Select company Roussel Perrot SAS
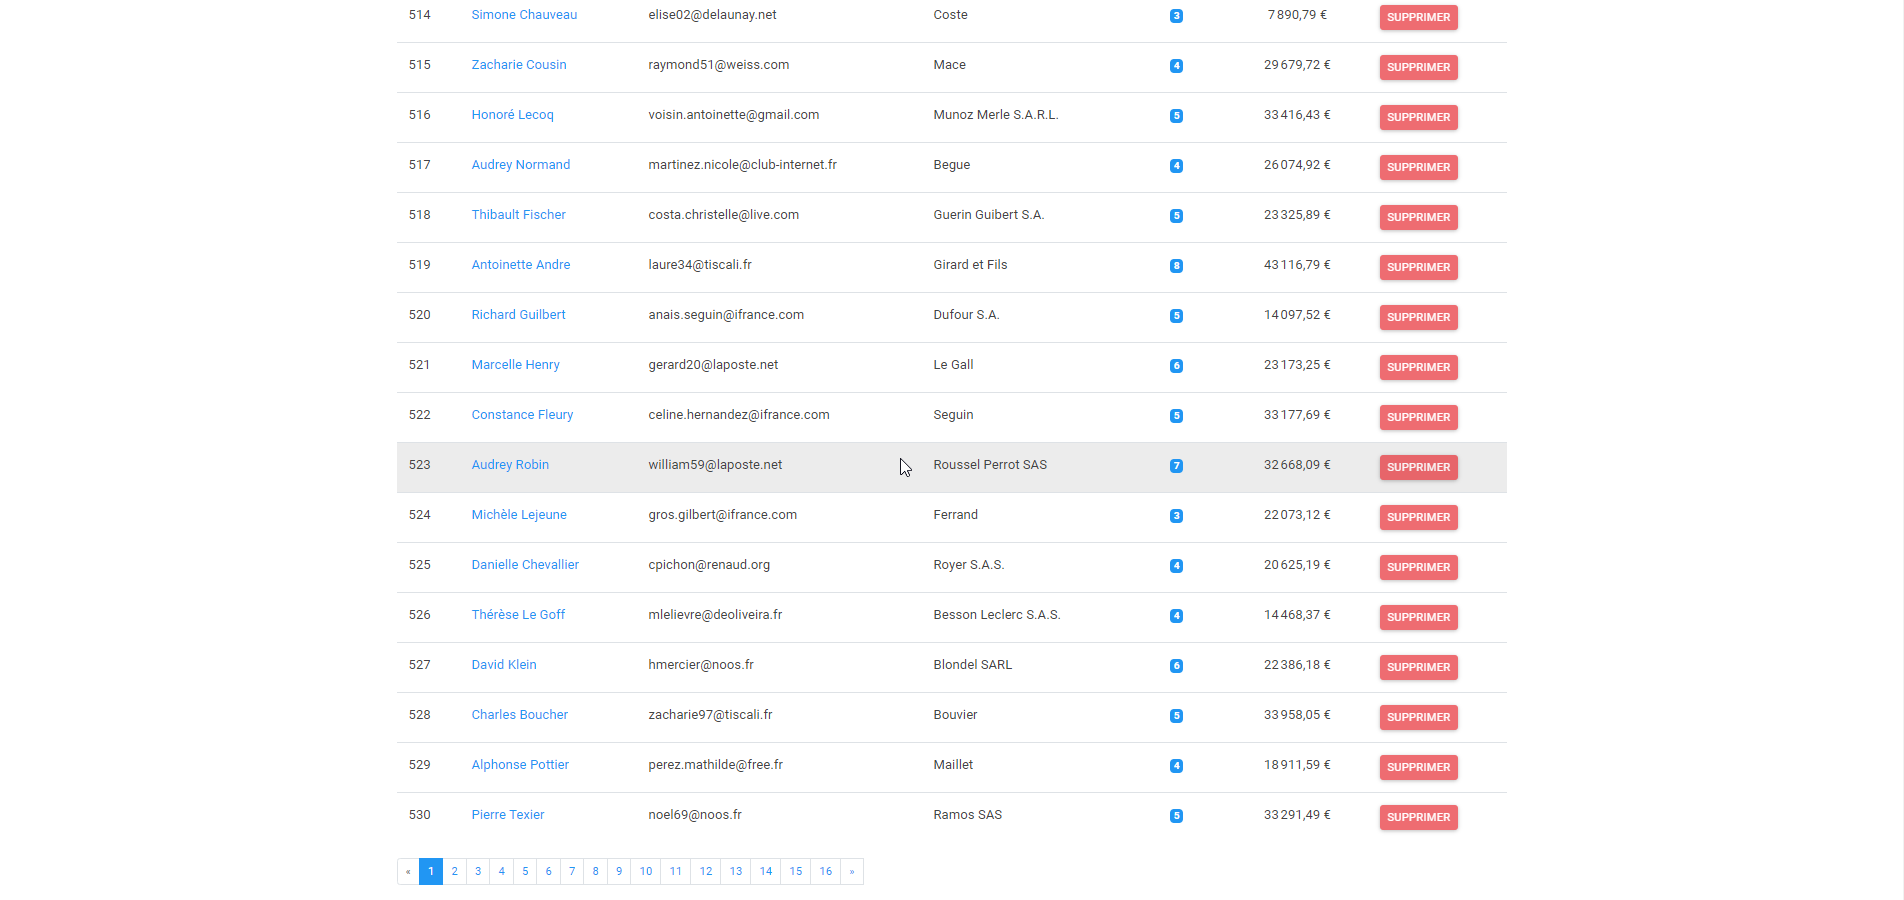 [x=990, y=465]
